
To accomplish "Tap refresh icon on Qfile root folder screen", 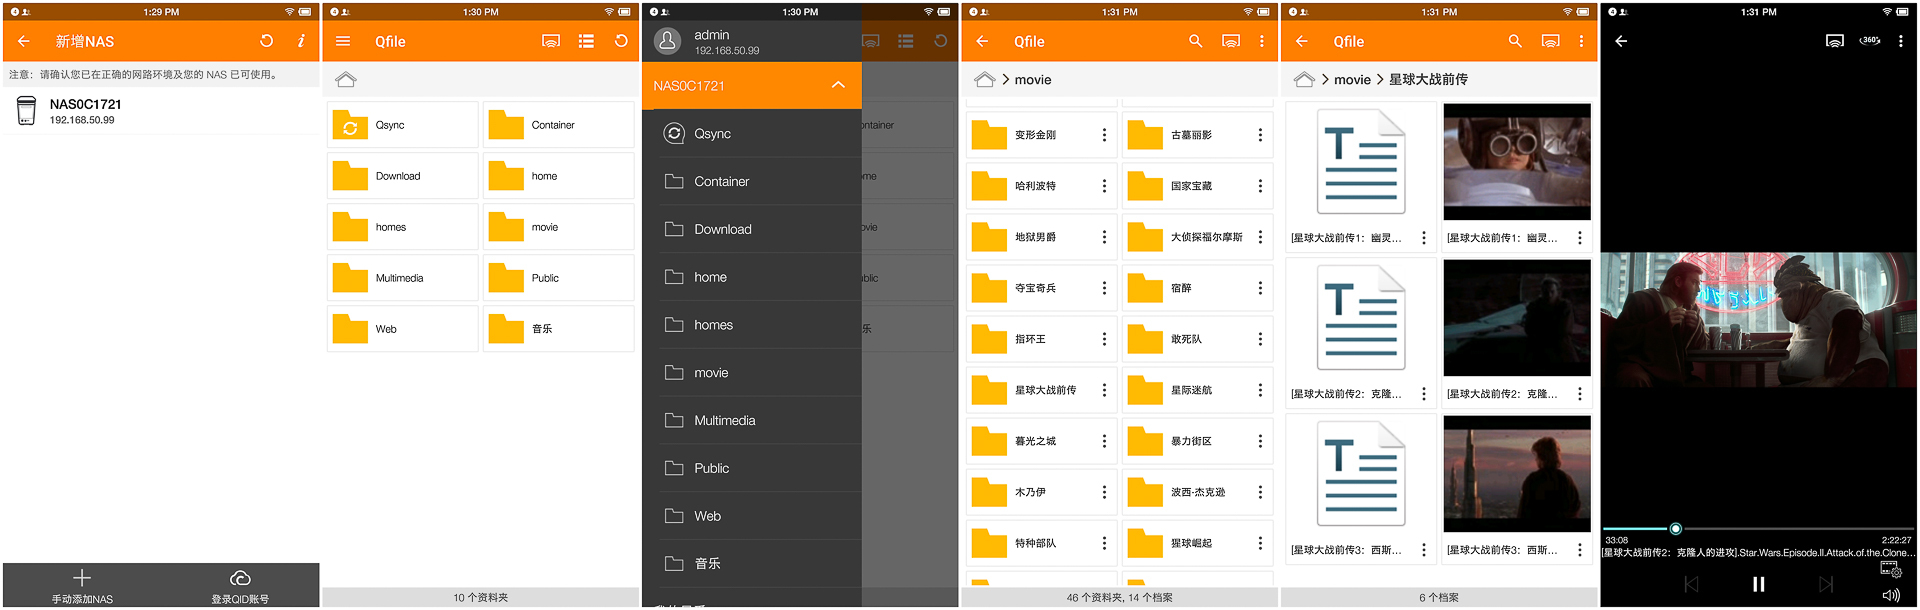I will coord(621,41).
